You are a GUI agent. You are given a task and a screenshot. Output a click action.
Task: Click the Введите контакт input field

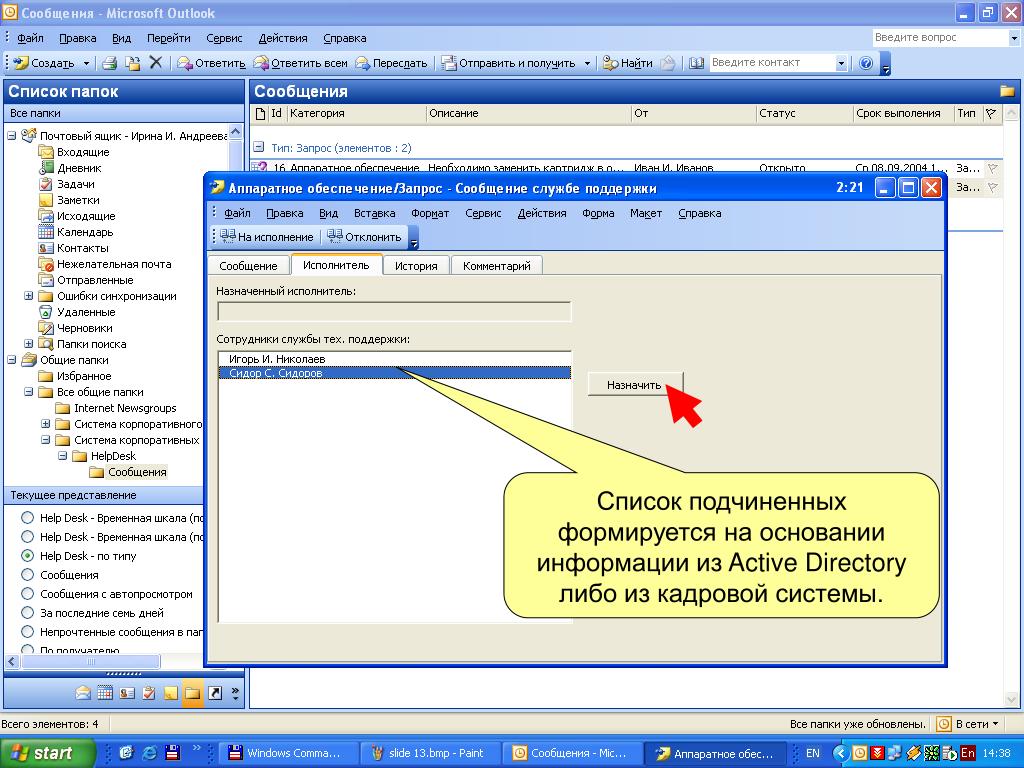(x=773, y=63)
